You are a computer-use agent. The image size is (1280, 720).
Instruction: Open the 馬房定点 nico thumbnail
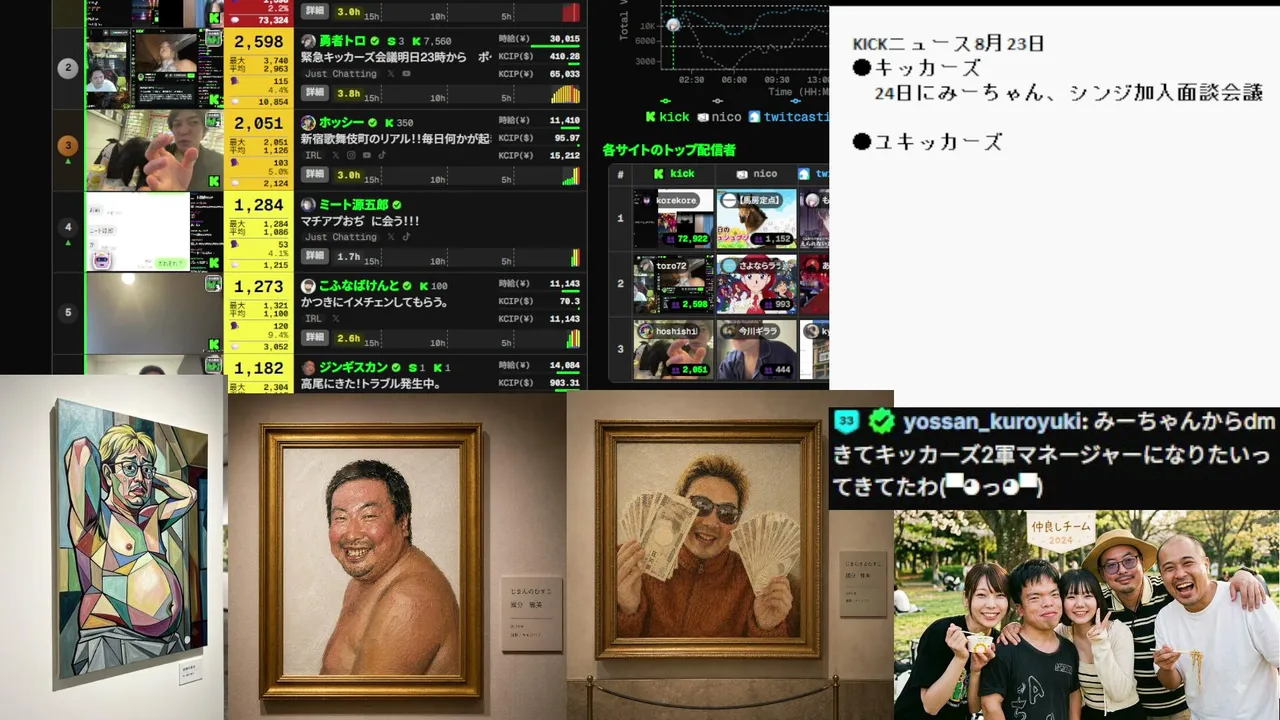coord(757,219)
